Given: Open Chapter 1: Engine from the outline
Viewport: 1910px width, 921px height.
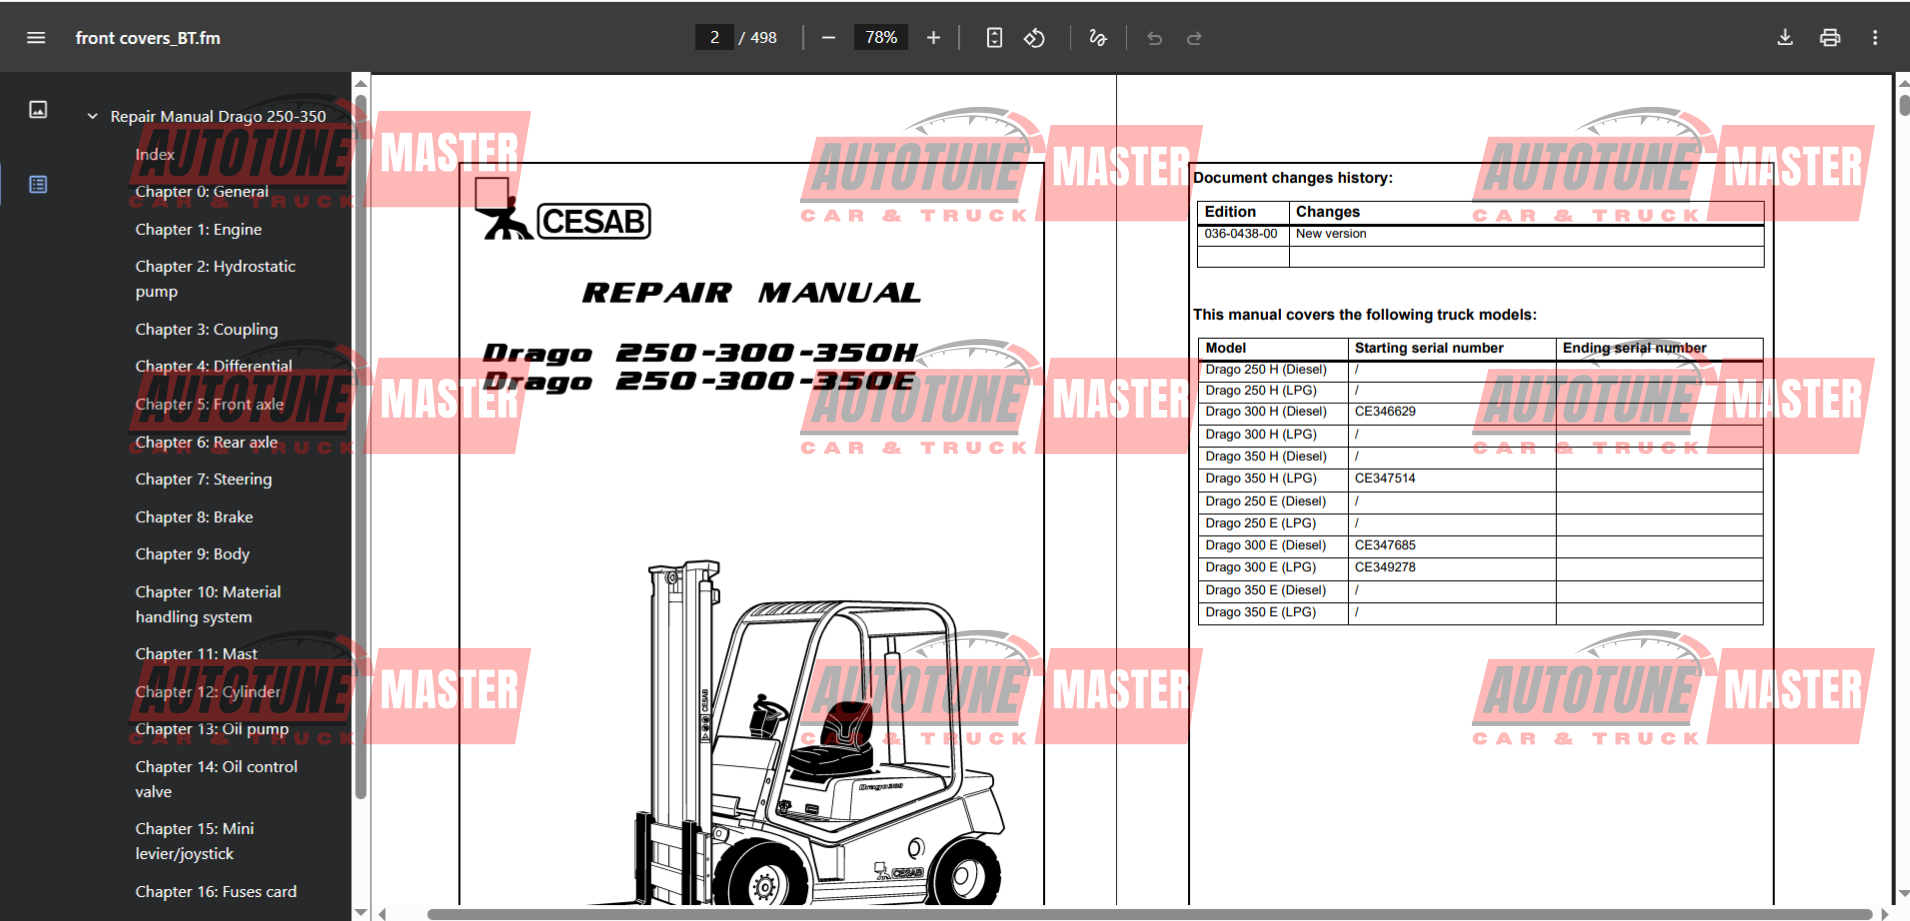Looking at the screenshot, I should point(198,229).
